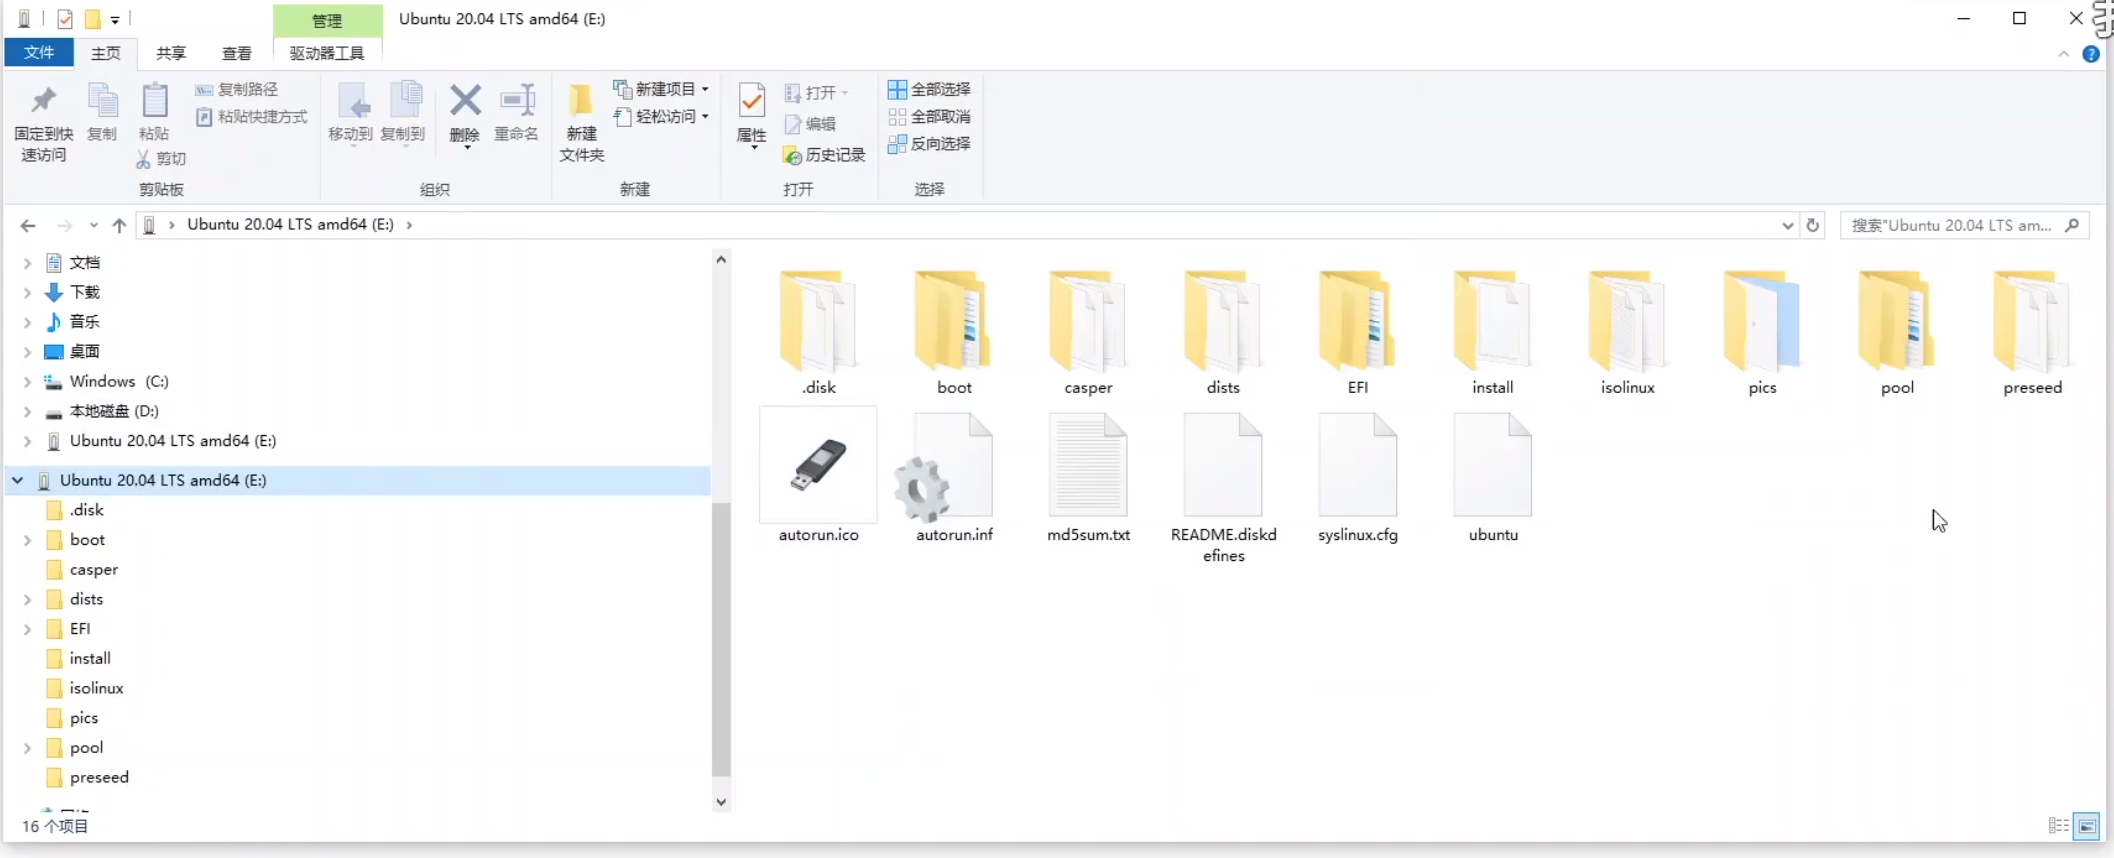Click the Manage (管理) contextual tab
Screen dimensions: 2114x858
point(327,20)
